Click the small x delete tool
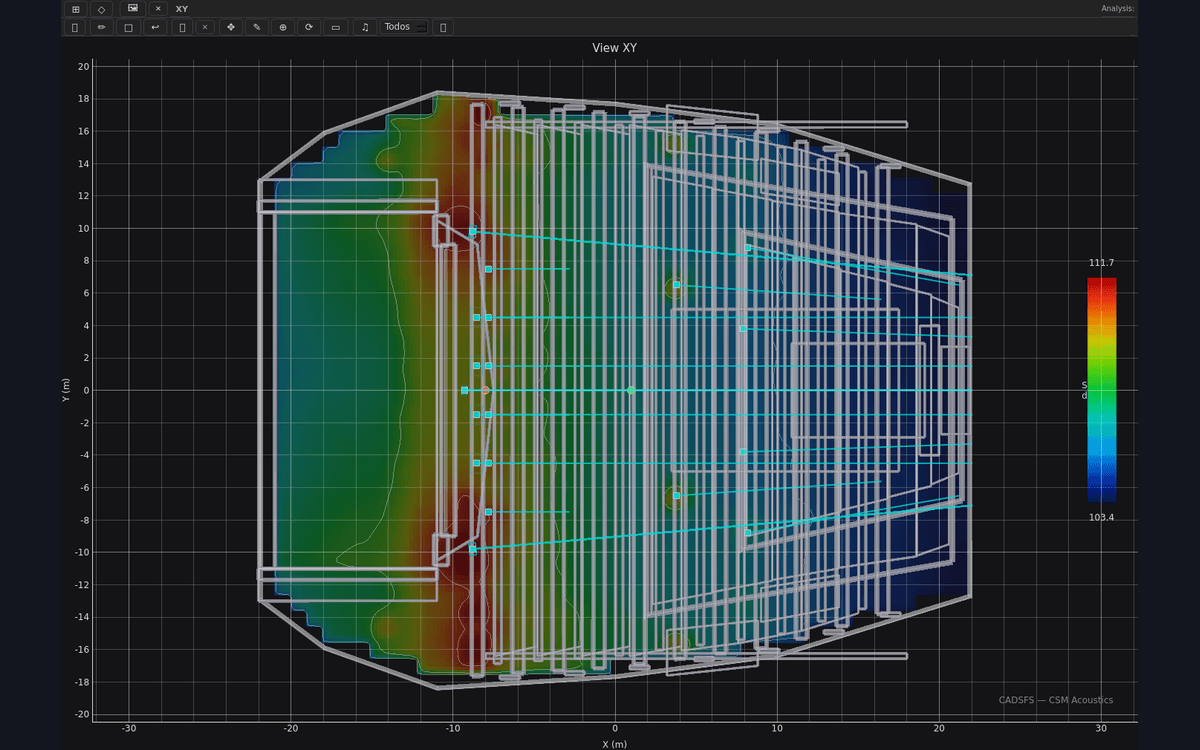The height and width of the screenshot is (750, 1200). coord(205,27)
